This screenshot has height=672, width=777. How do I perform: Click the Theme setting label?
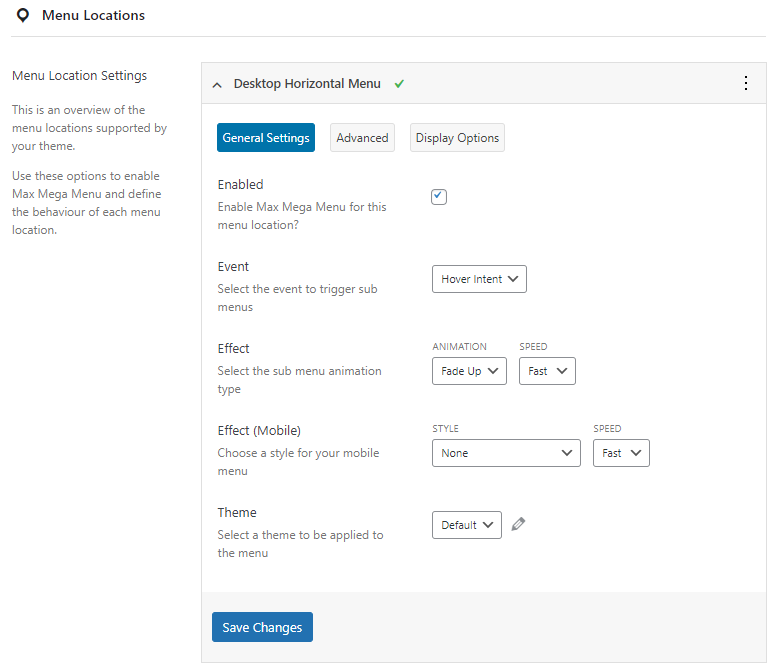coord(237,512)
